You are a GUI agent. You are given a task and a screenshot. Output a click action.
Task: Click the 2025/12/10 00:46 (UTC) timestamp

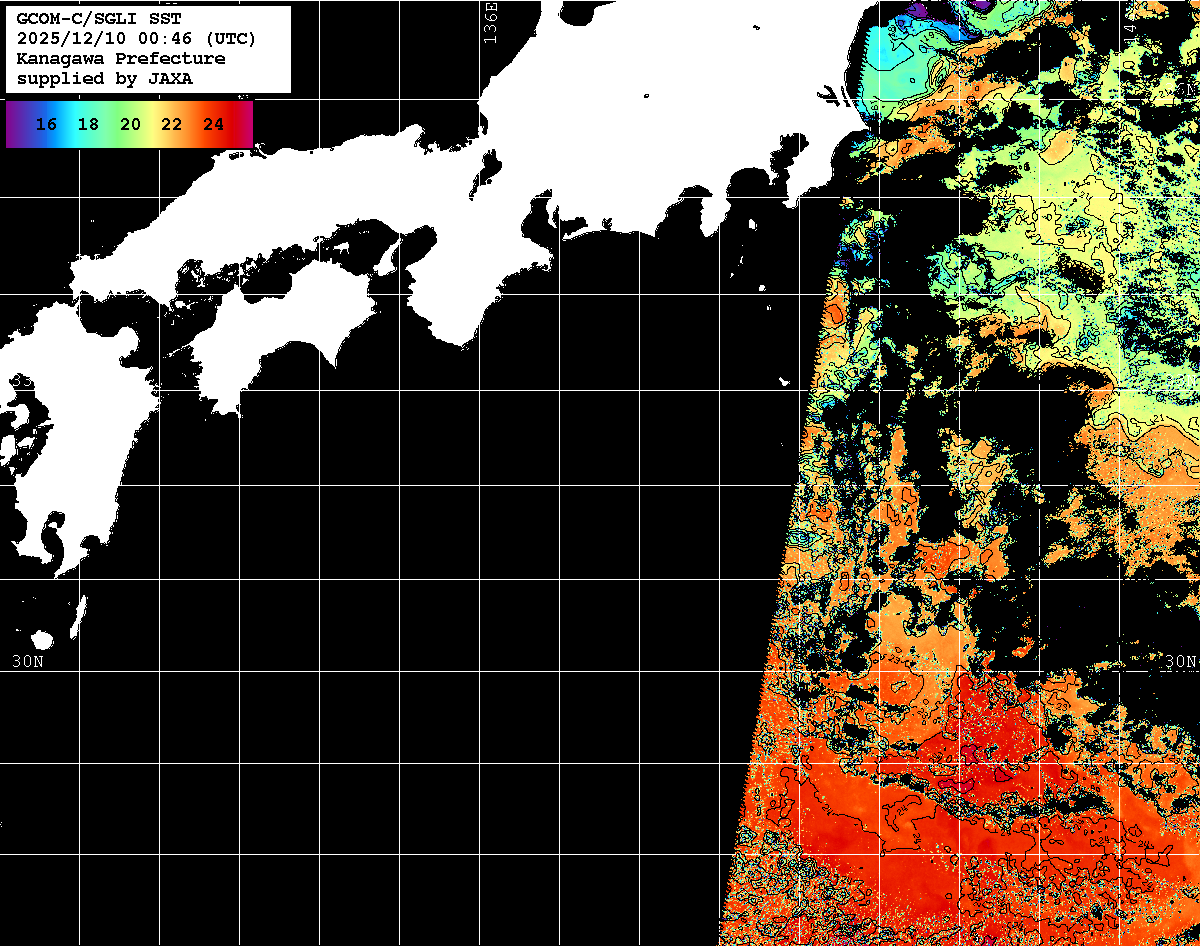[136, 39]
